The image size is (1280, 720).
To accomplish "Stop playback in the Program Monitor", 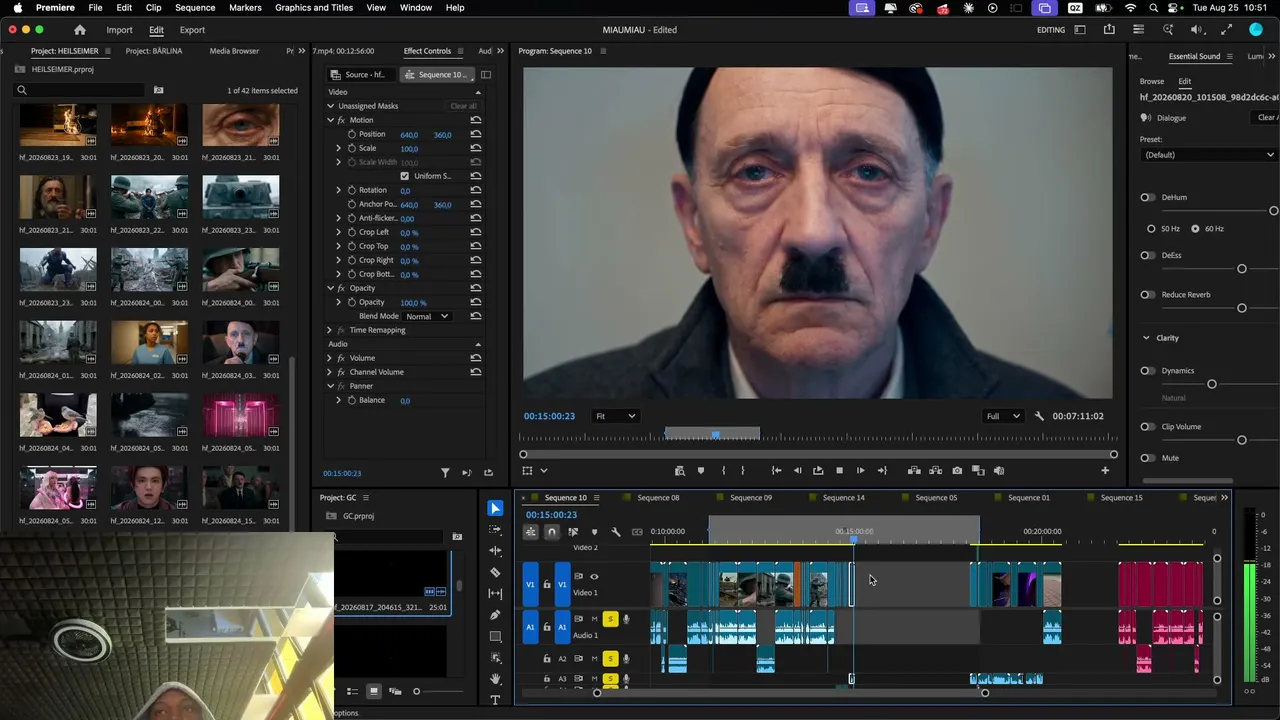I will point(839,470).
